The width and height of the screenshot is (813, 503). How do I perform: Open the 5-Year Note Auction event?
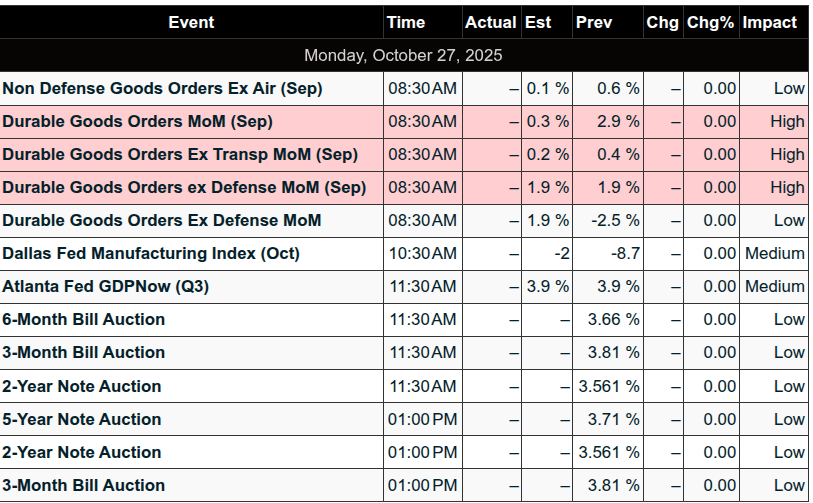[81, 419]
